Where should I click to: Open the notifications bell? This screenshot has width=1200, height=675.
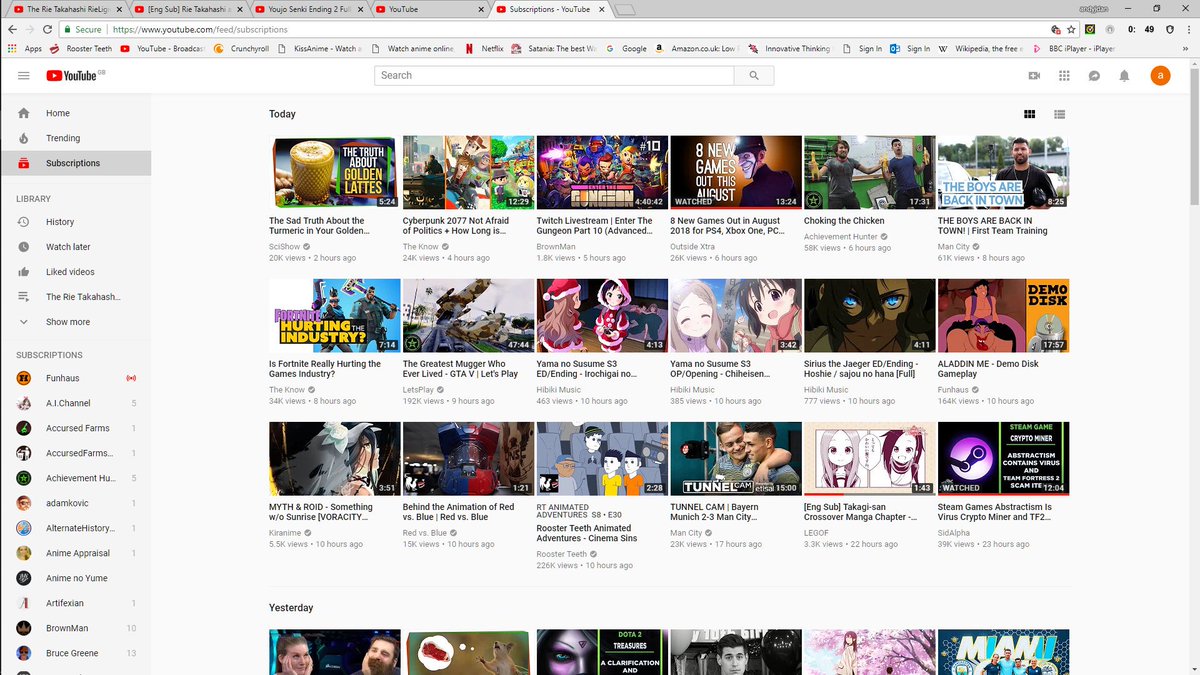coord(1124,76)
